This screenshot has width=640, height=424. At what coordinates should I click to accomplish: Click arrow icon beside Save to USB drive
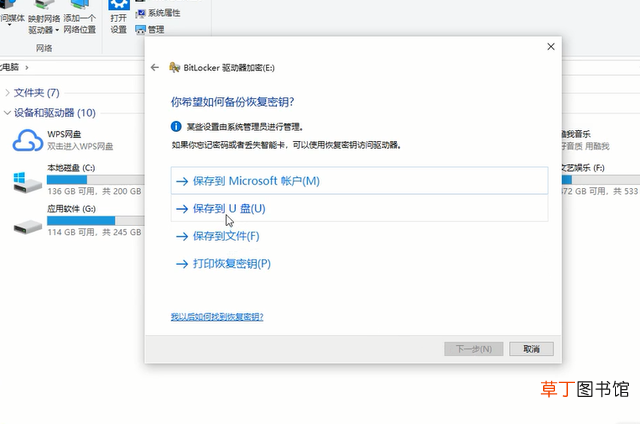182,209
